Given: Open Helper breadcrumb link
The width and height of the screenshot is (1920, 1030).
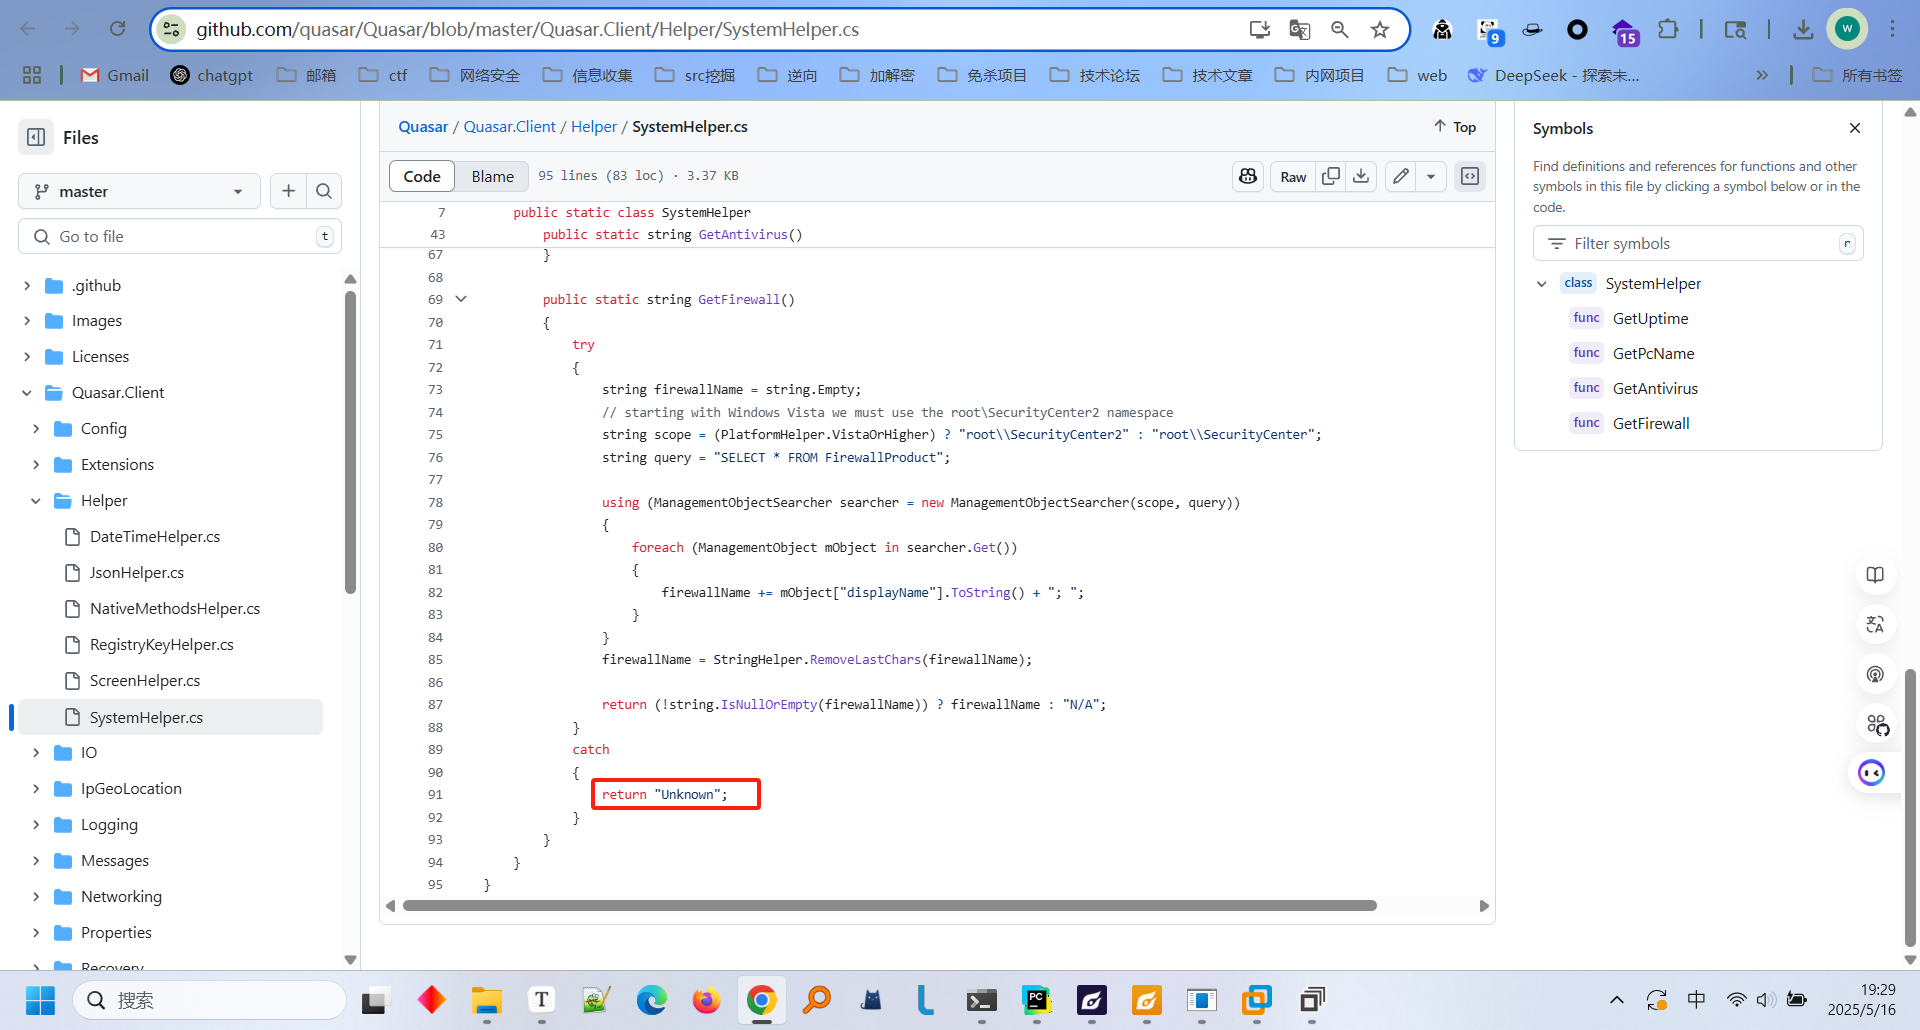Looking at the screenshot, I should [594, 127].
